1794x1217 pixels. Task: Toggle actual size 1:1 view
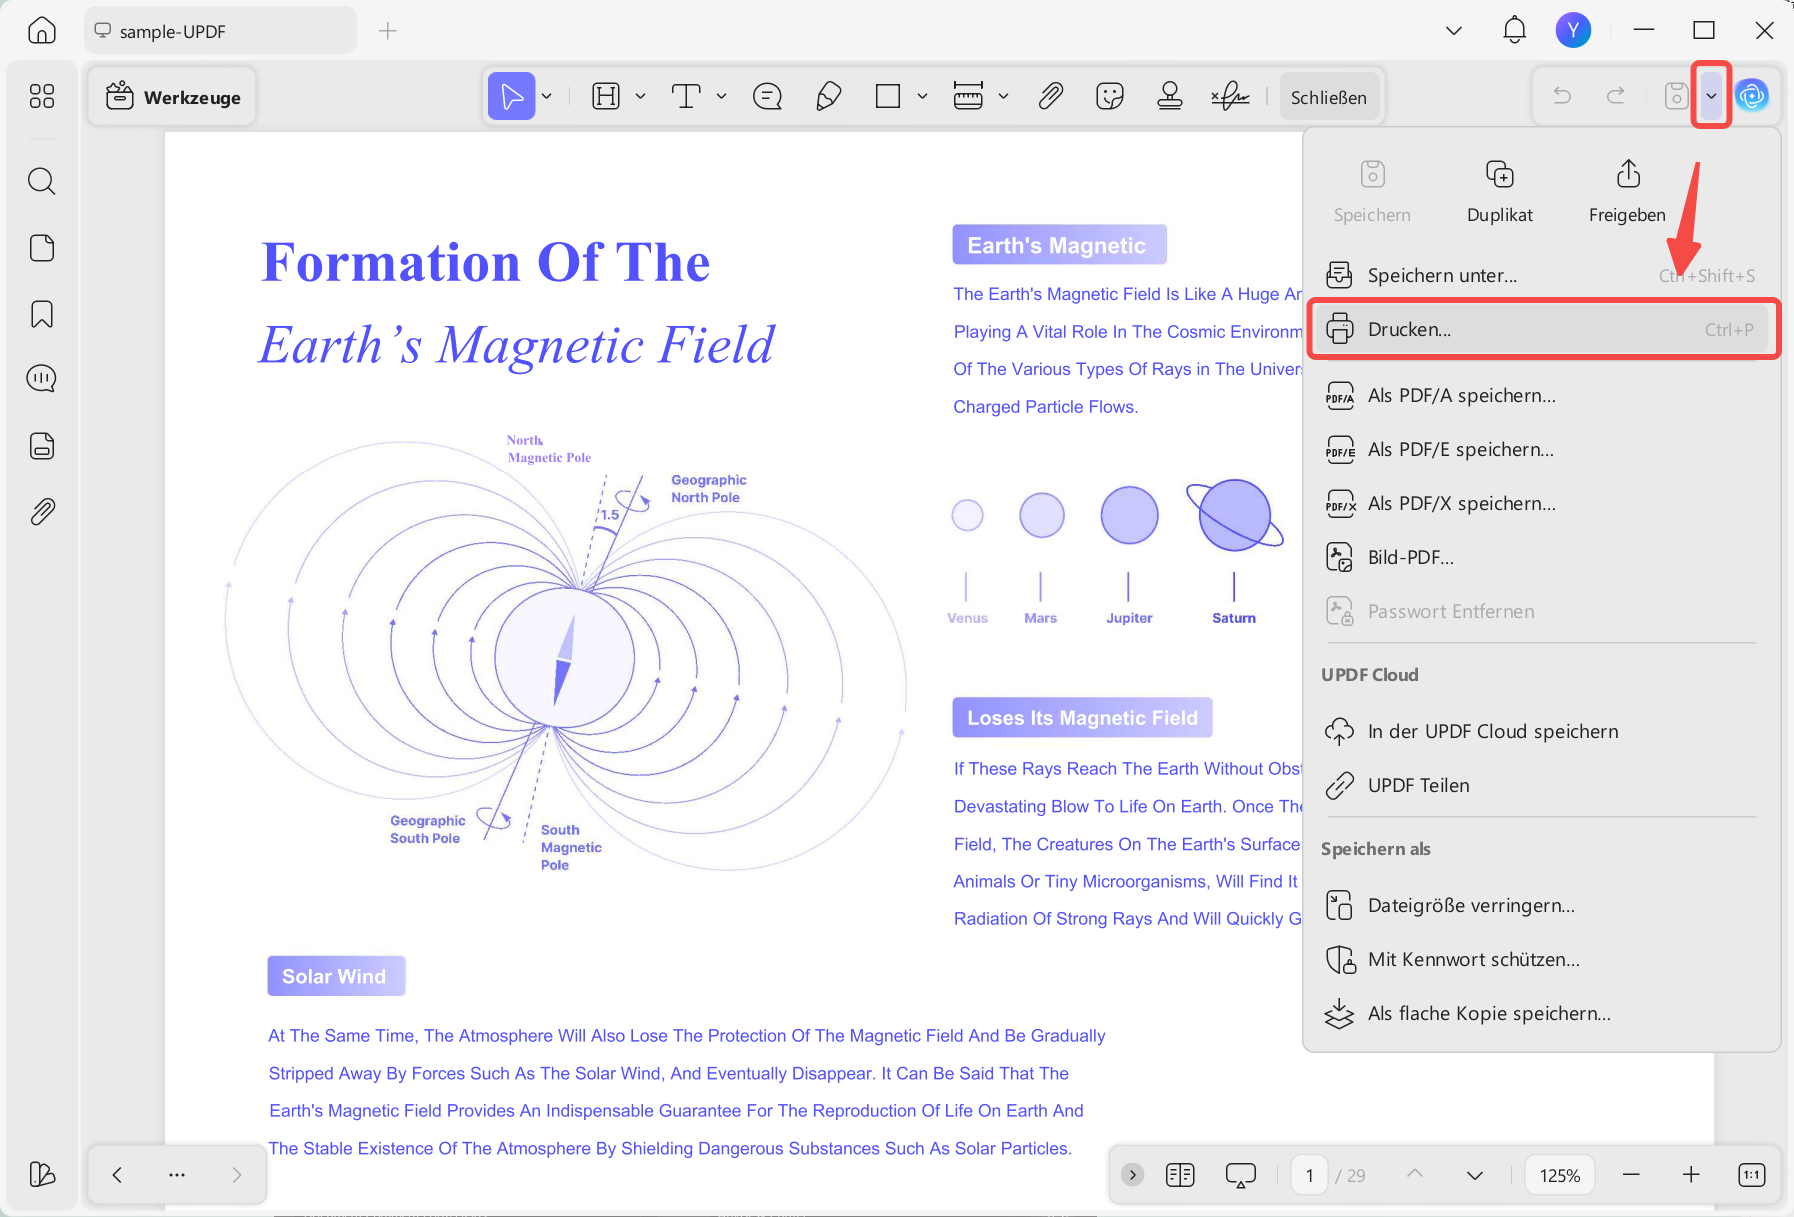click(1752, 1175)
